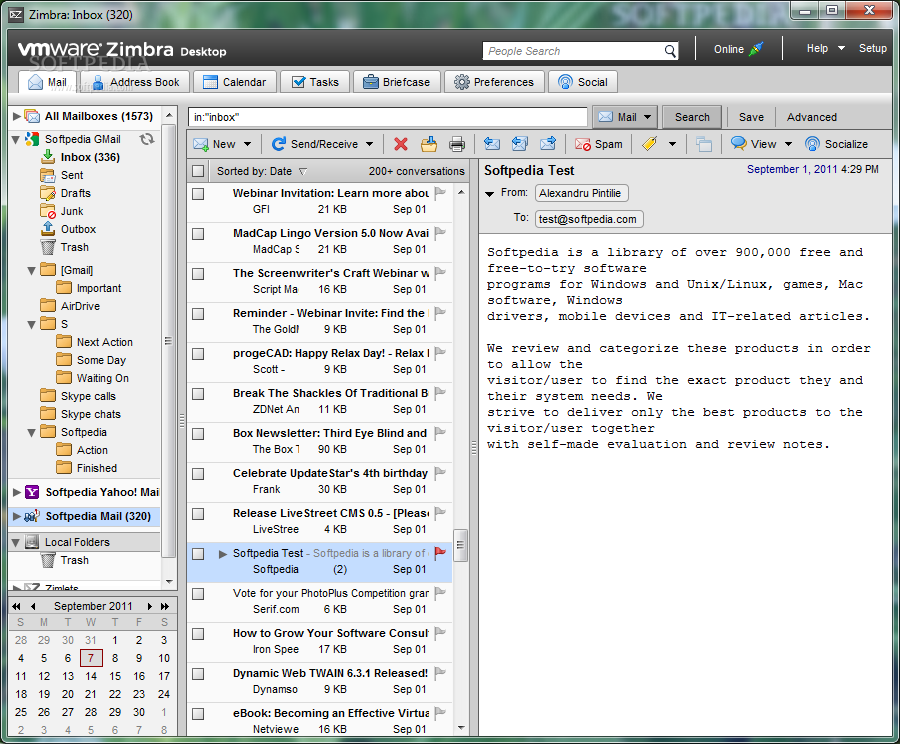The image size is (900, 744).
Task: Open the Mail search type dropdown
Action: click(x=647, y=117)
